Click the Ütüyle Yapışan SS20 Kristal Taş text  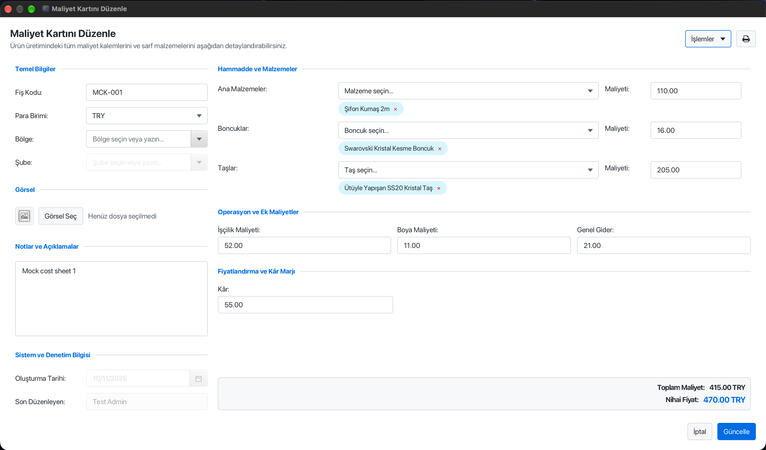pos(388,188)
